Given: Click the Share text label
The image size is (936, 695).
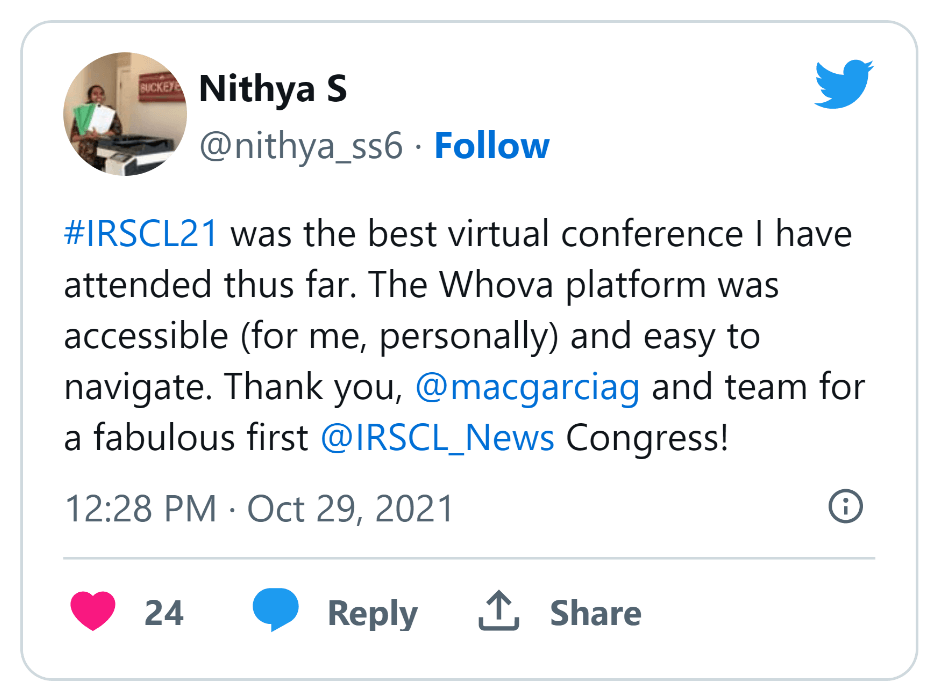Looking at the screenshot, I should (596, 613).
